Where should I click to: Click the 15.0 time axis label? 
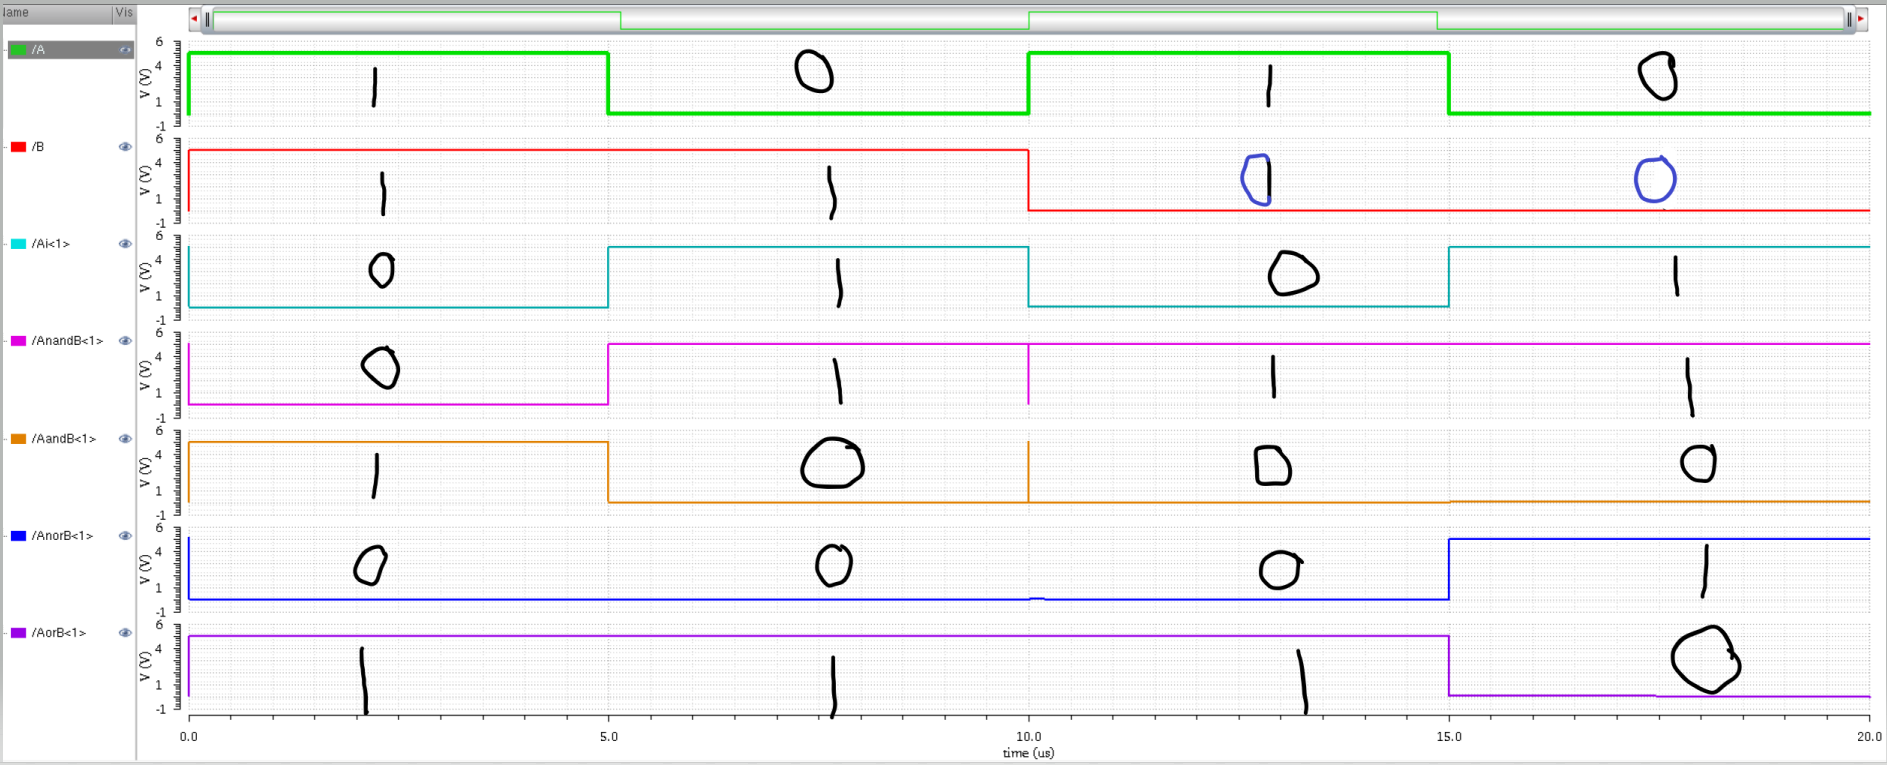(1449, 737)
